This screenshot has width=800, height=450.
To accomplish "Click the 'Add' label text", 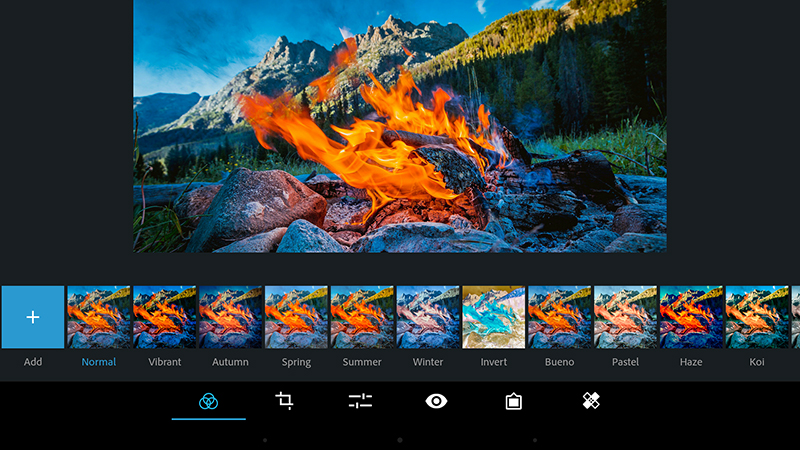I will [x=33, y=362].
